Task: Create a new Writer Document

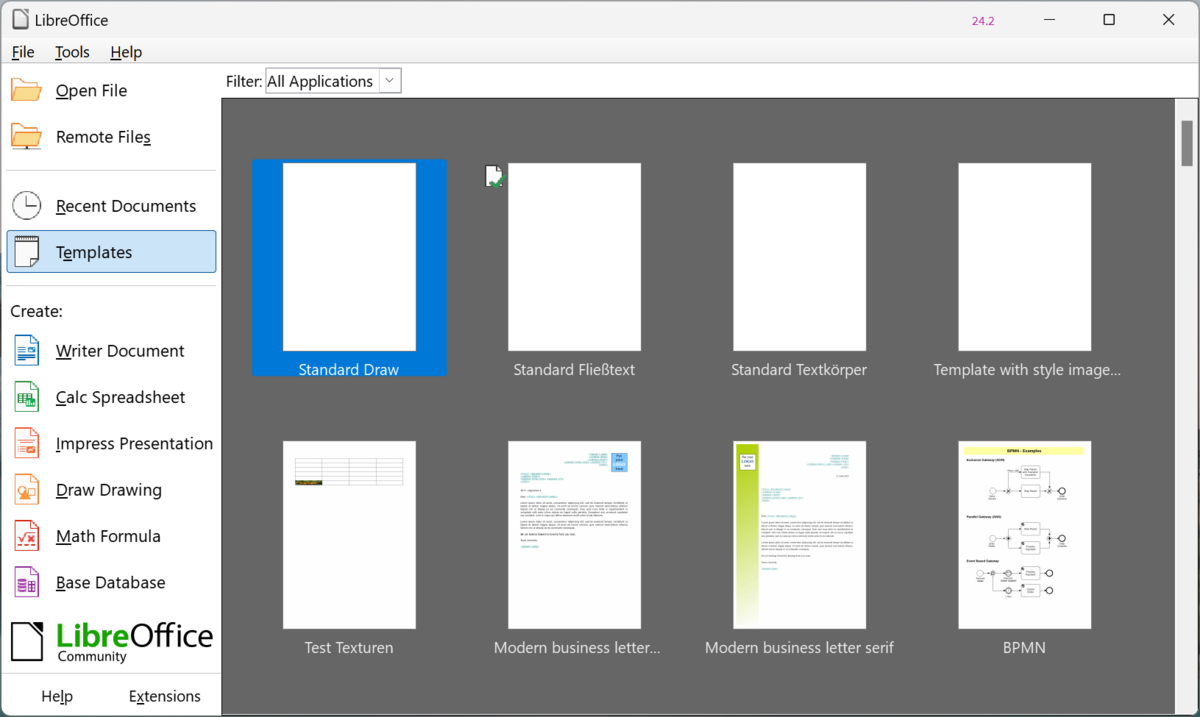Action: [x=111, y=351]
